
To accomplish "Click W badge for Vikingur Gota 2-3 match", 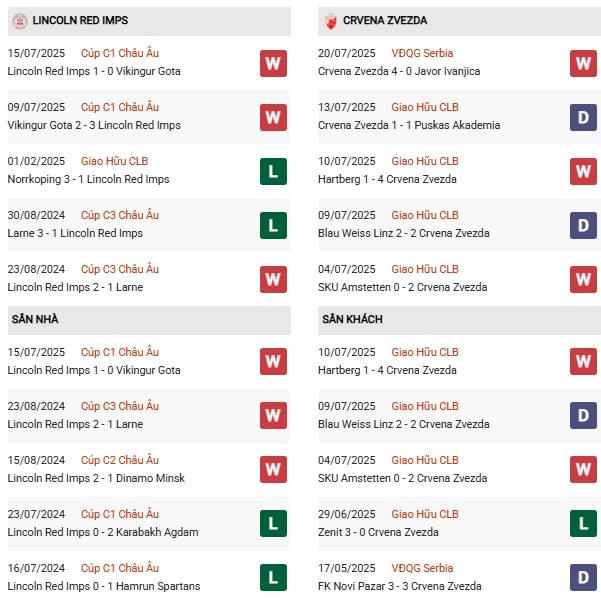I will point(273,118).
